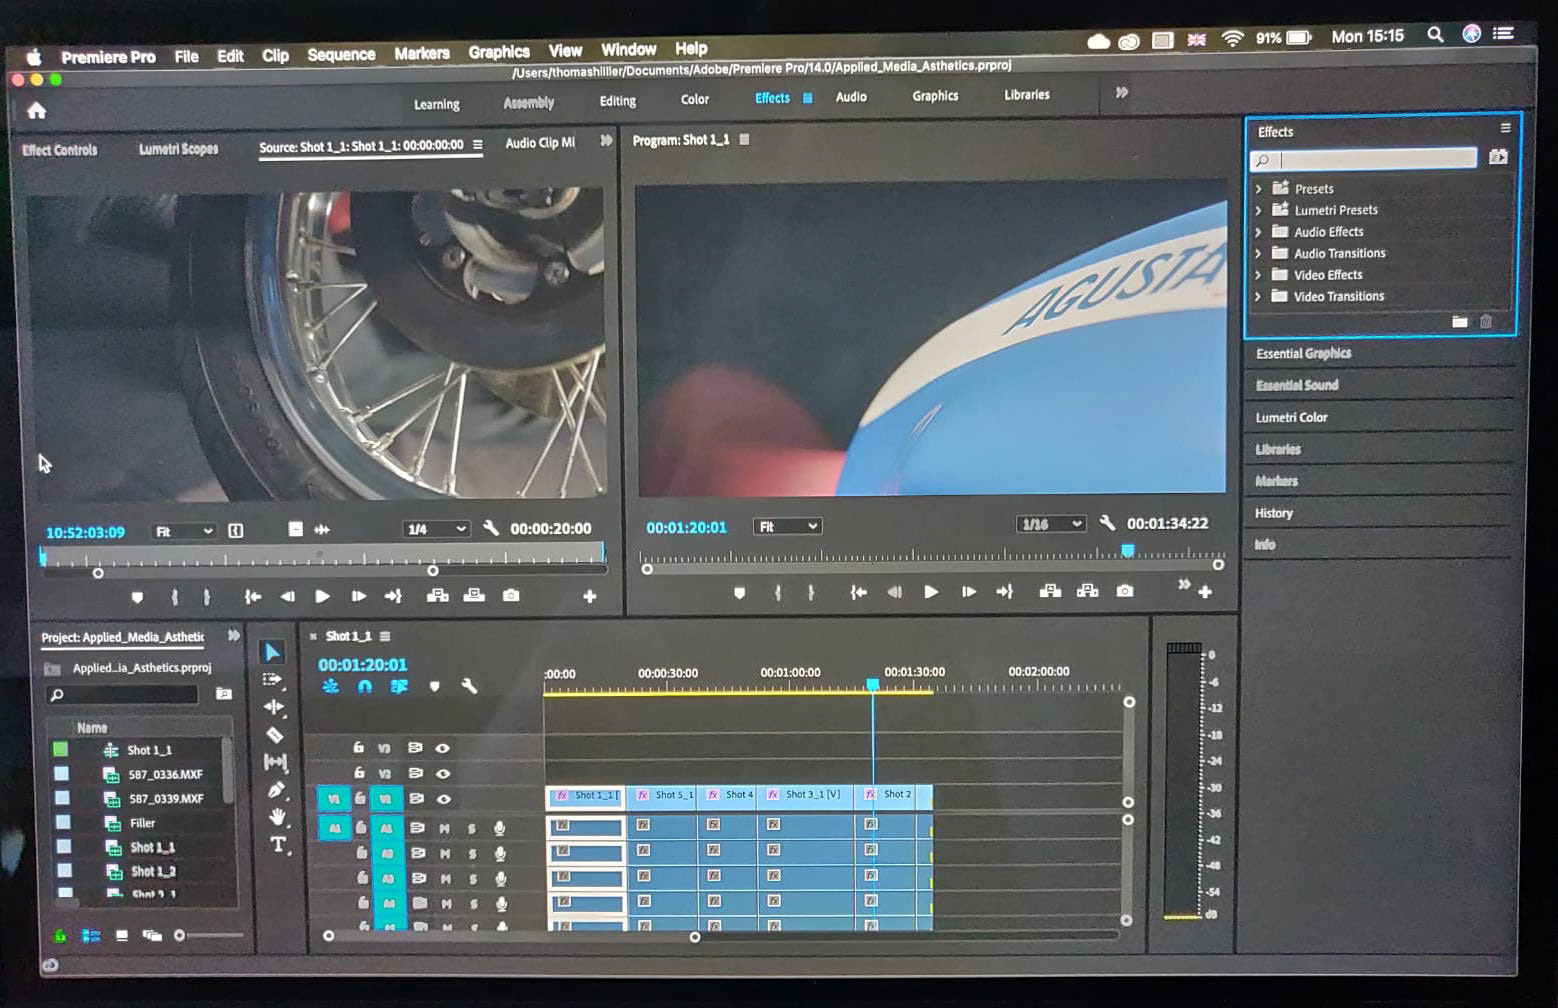Select the Track Select Forward tool

point(273,679)
